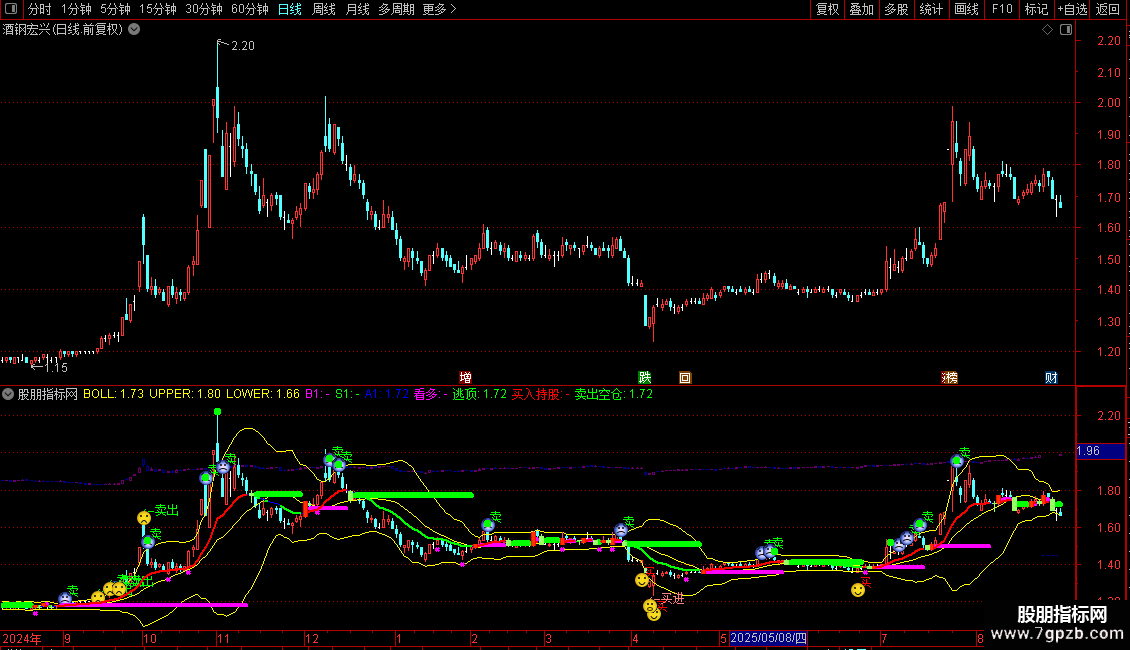
Task: Switch to the 周线 weekly tab
Action: point(324,9)
